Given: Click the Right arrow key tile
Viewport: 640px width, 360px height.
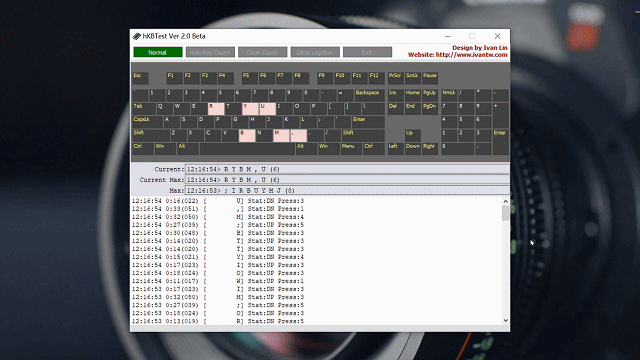Looking at the screenshot, I should (430, 149).
